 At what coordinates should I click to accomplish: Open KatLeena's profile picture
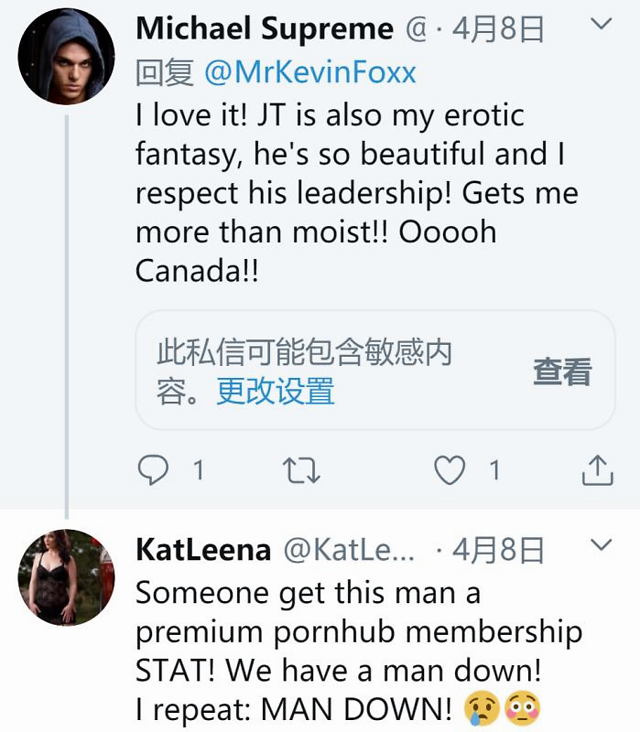66,577
